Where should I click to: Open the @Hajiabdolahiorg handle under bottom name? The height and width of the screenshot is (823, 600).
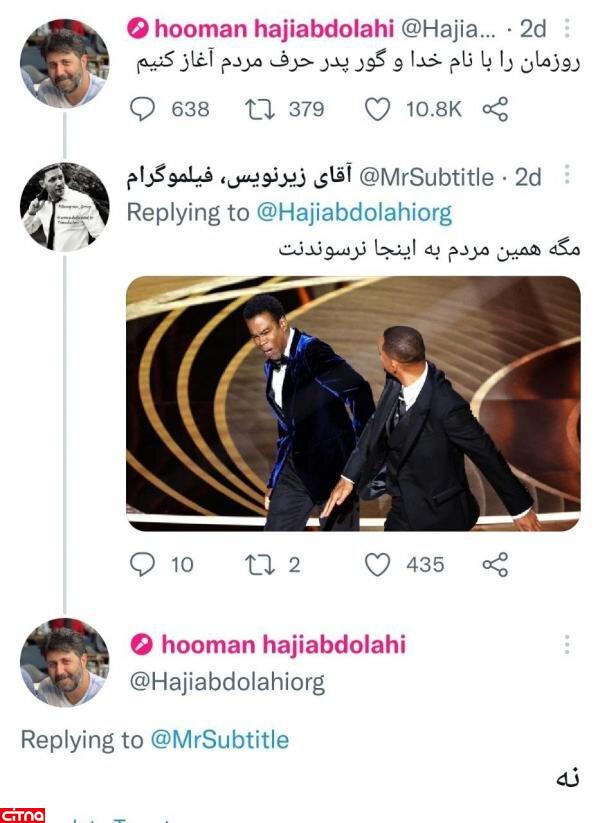point(228,682)
